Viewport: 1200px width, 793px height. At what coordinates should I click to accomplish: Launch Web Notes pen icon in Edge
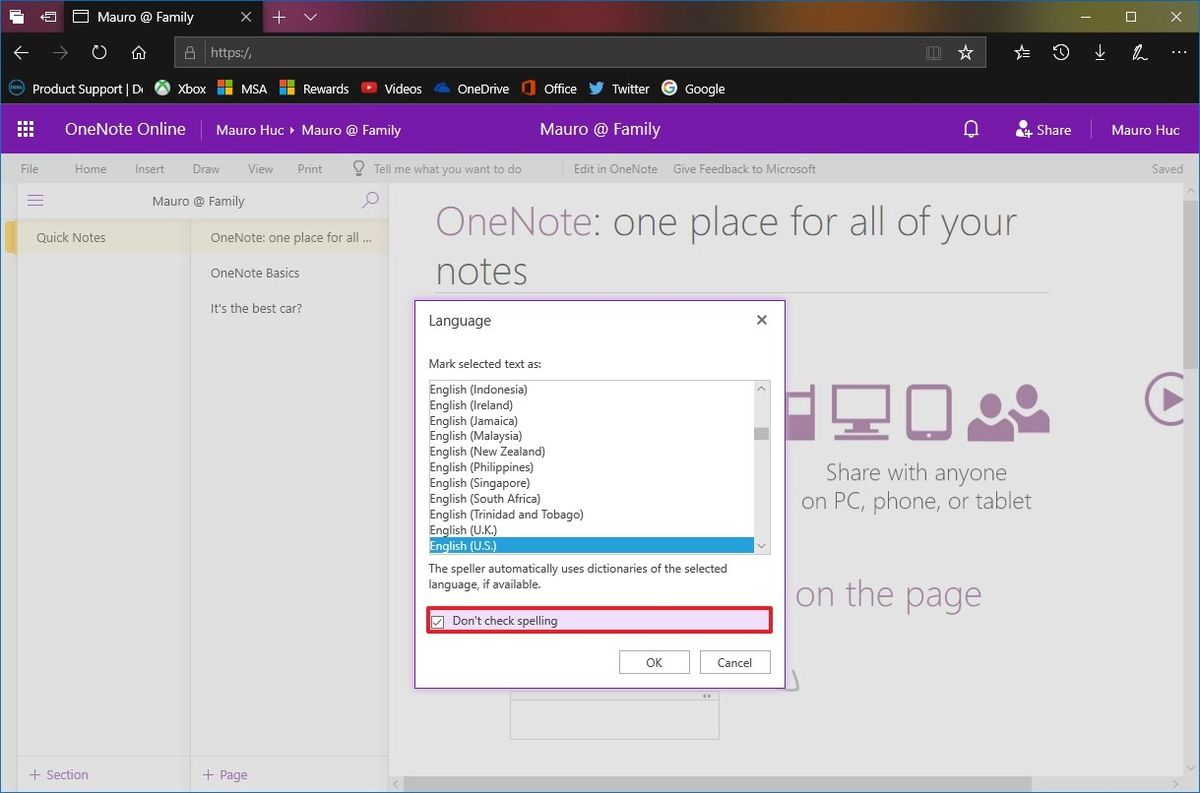pos(1139,52)
